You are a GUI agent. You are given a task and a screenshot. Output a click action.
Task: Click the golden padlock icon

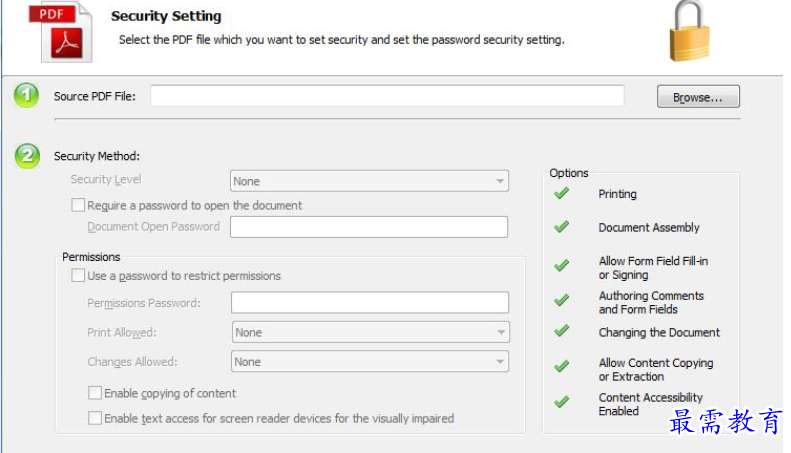pos(689,31)
